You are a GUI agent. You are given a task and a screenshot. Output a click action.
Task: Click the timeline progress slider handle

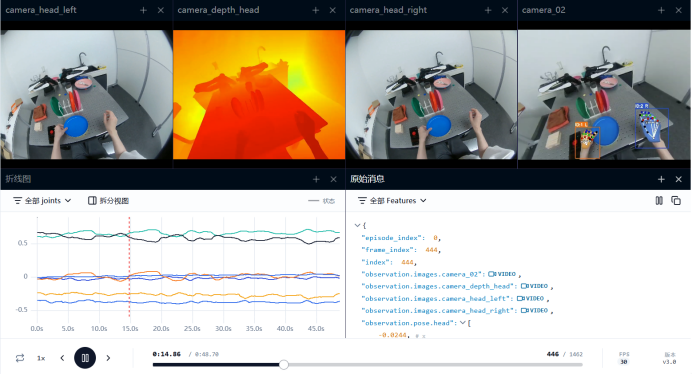pyautogui.click(x=284, y=365)
